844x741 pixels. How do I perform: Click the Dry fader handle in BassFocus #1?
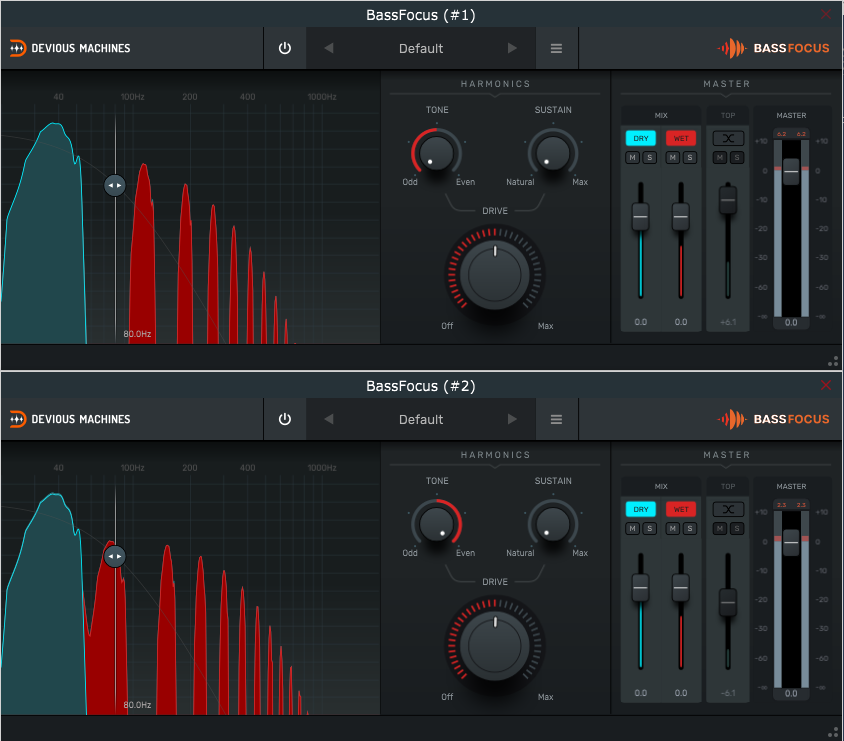pyautogui.click(x=641, y=217)
